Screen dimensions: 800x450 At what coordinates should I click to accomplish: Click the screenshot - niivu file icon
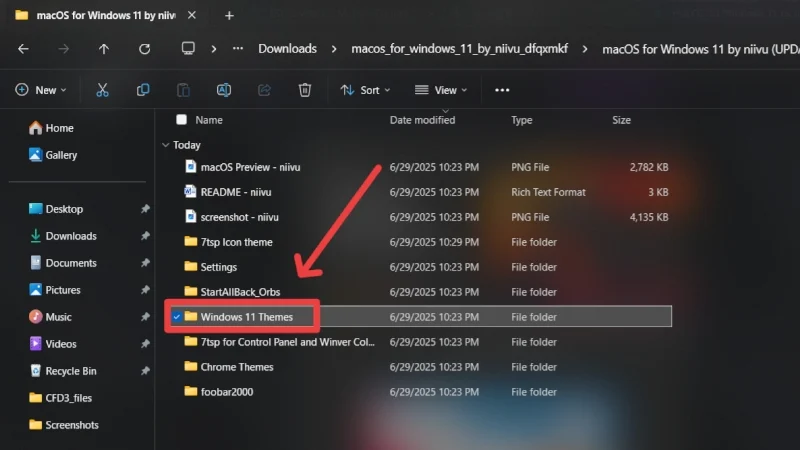tap(190, 216)
